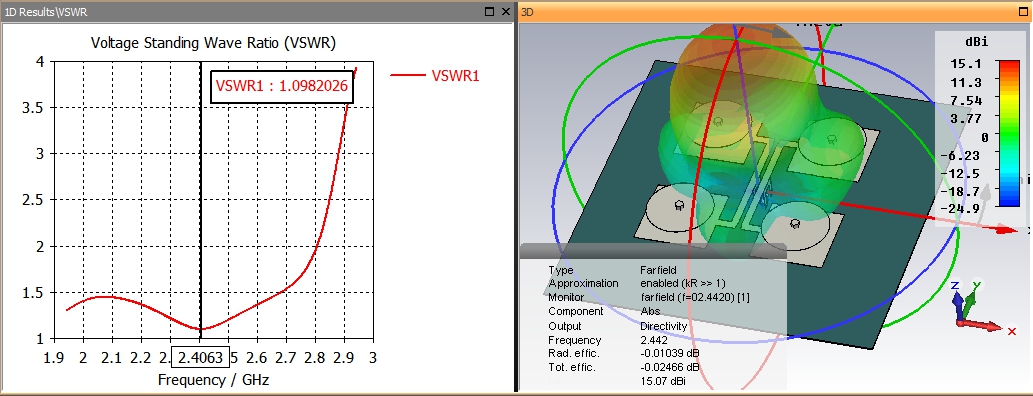Click the dBi rainbow color scale bar
Image resolution: width=1033 pixels, height=396 pixels.
click(1008, 134)
